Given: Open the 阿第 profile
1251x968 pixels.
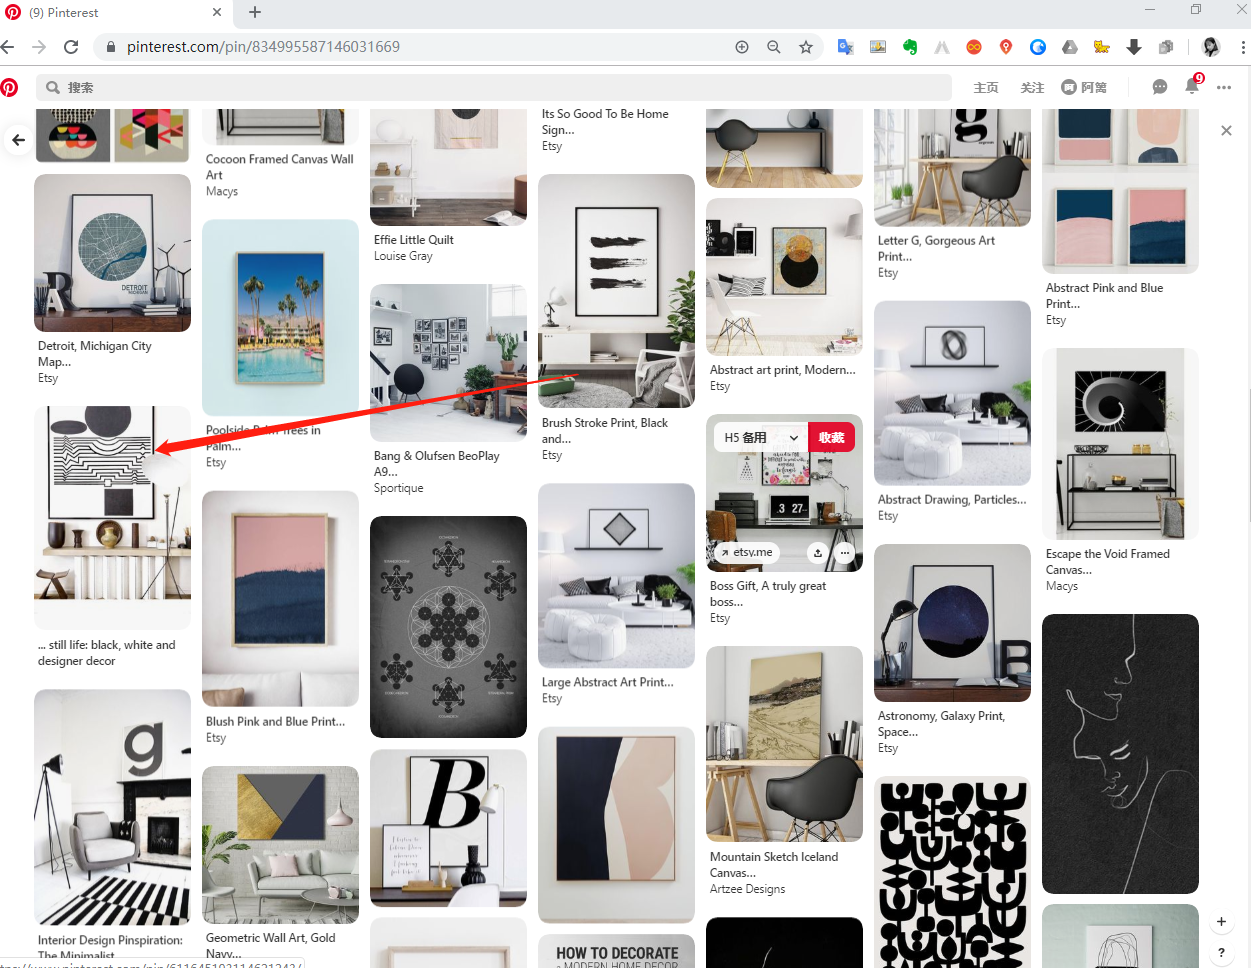Looking at the screenshot, I should coord(1084,88).
